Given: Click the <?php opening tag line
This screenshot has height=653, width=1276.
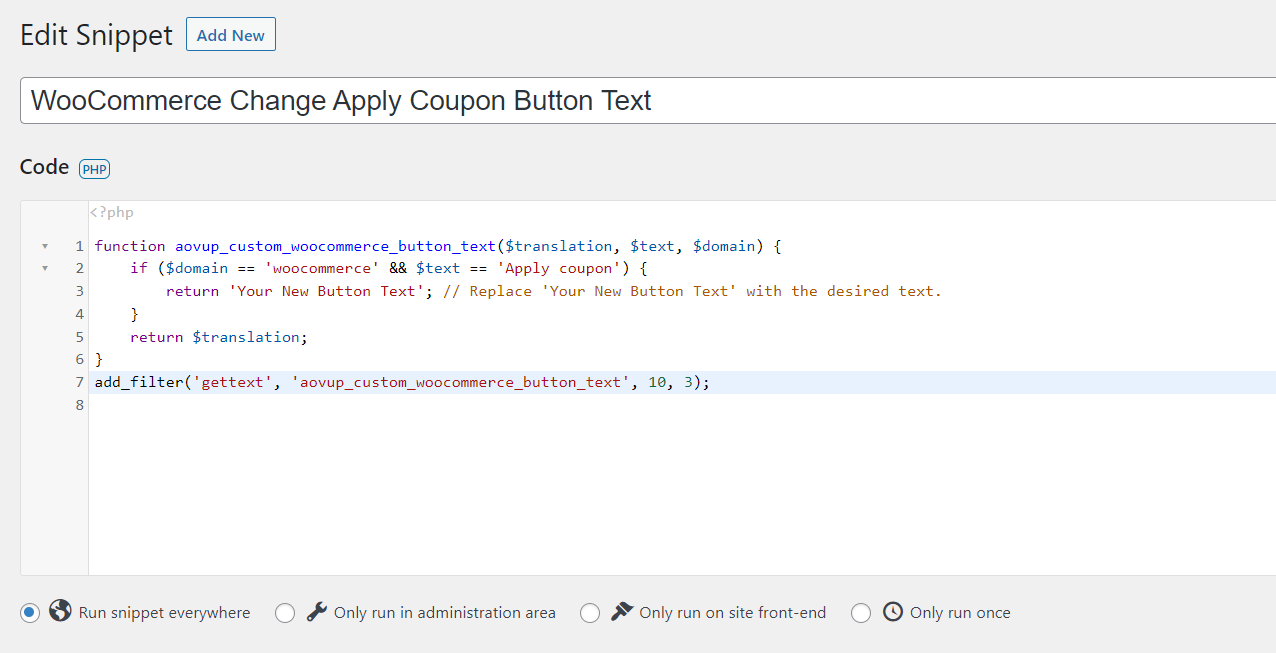Looking at the screenshot, I should pos(111,213).
